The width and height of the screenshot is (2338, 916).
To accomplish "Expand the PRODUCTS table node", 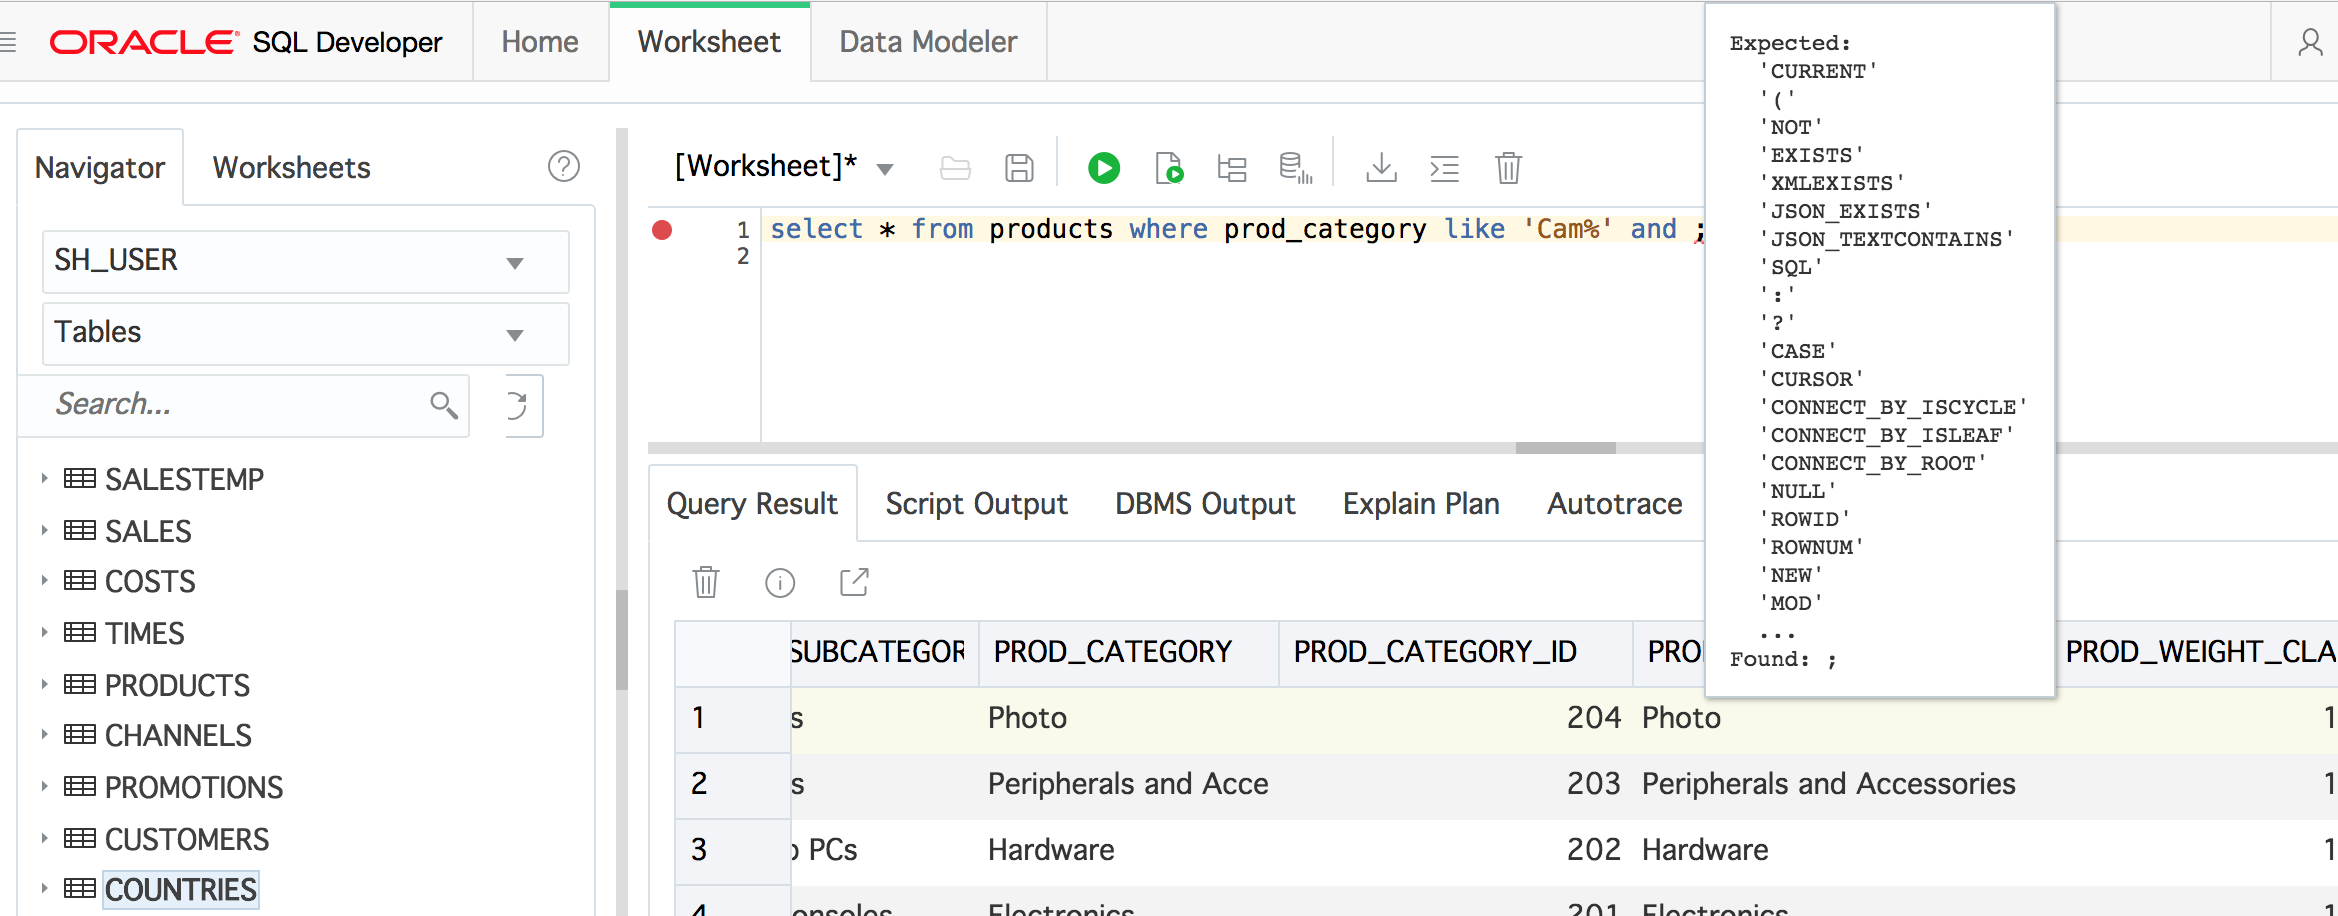I will pyautogui.click(x=44, y=685).
